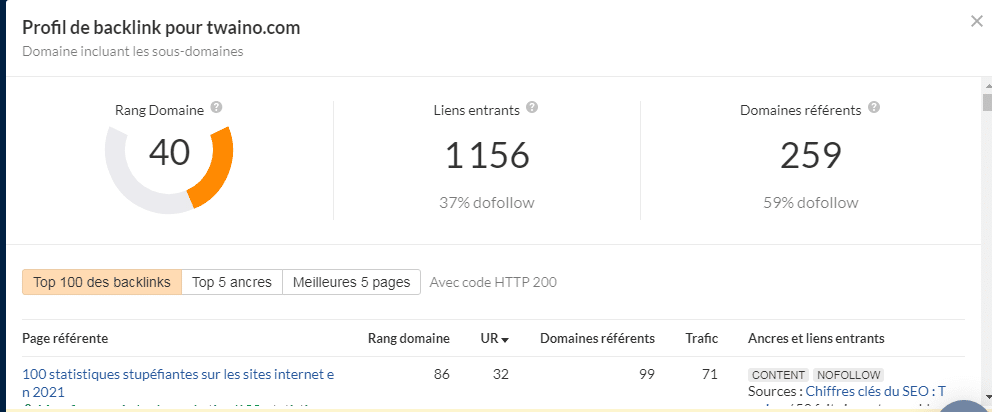The height and width of the screenshot is (412, 992).
Task: Click Domaines référents table column header
Action: tap(597, 339)
